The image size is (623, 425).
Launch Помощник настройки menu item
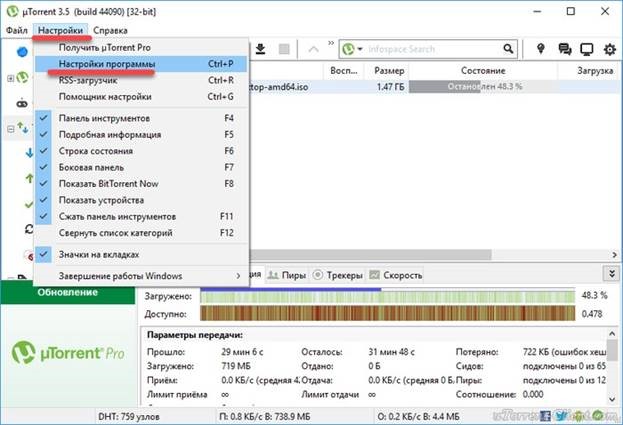click(x=141, y=97)
